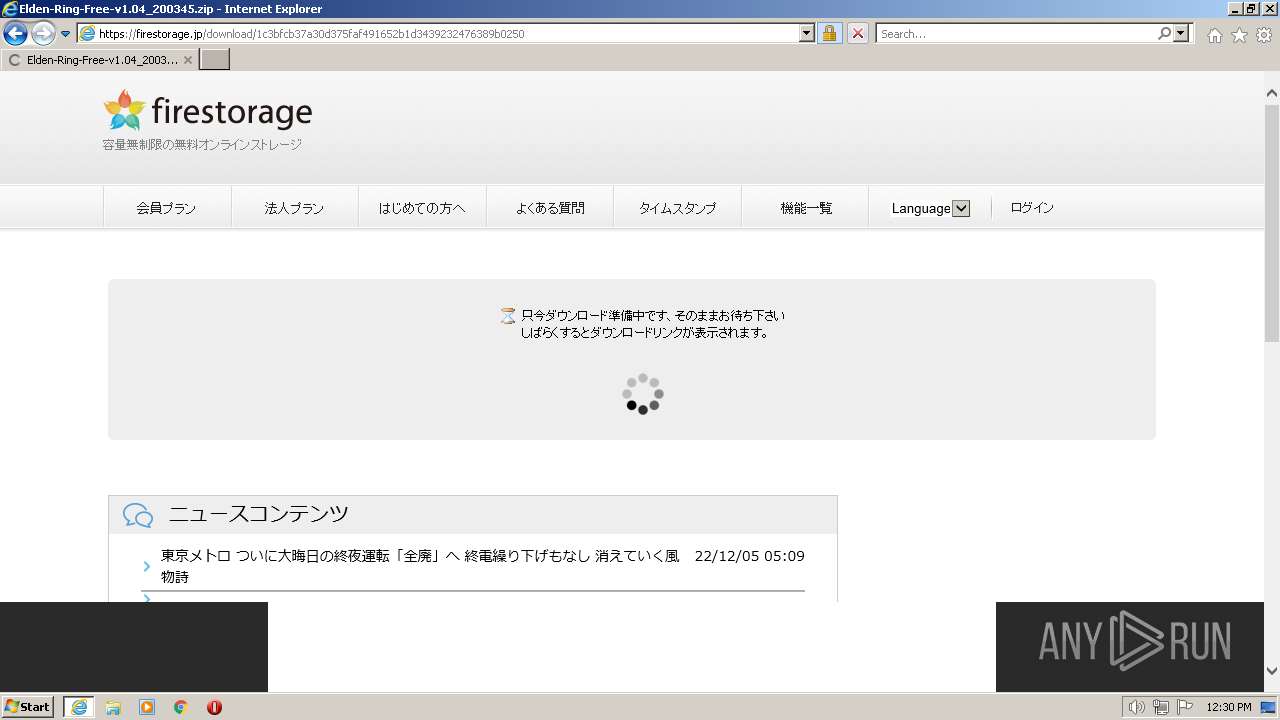Click the 22/12/05 05:09 news date
This screenshot has width=1280, height=720.
(x=749, y=556)
